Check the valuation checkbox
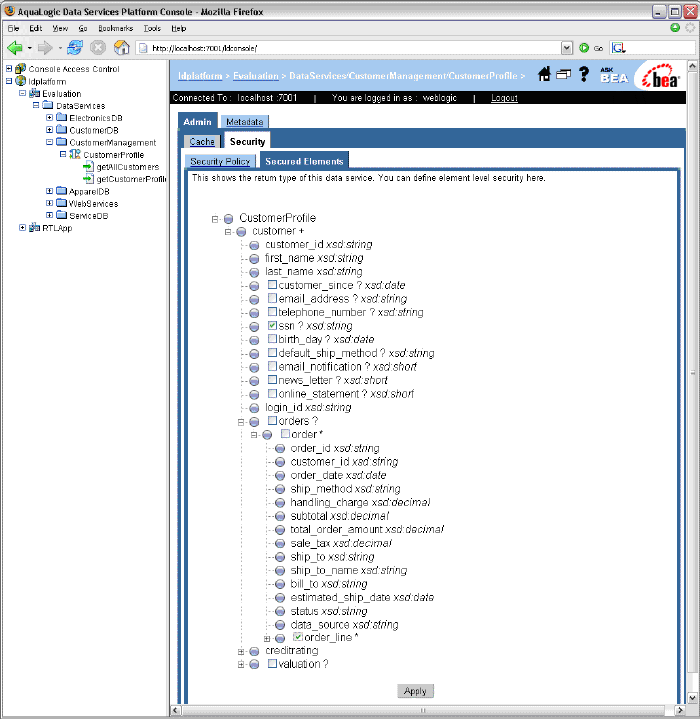The height and width of the screenshot is (719, 700). click(272, 664)
